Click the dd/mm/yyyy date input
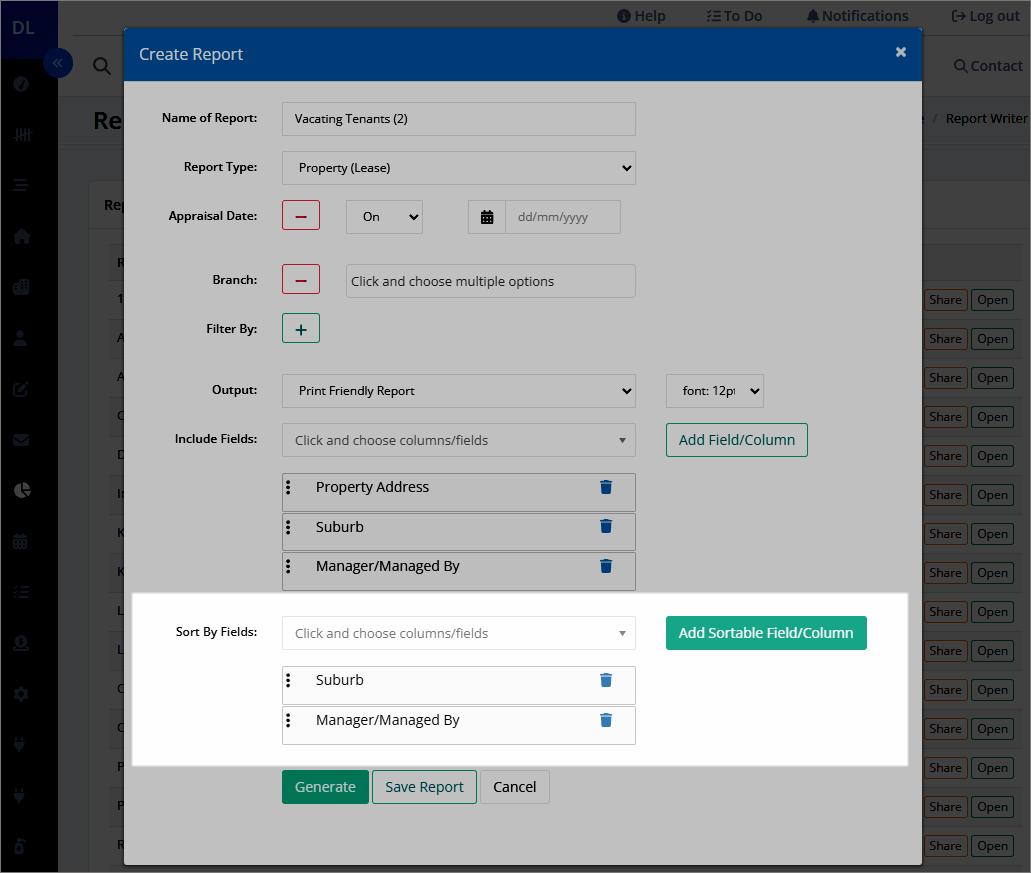 coord(562,217)
